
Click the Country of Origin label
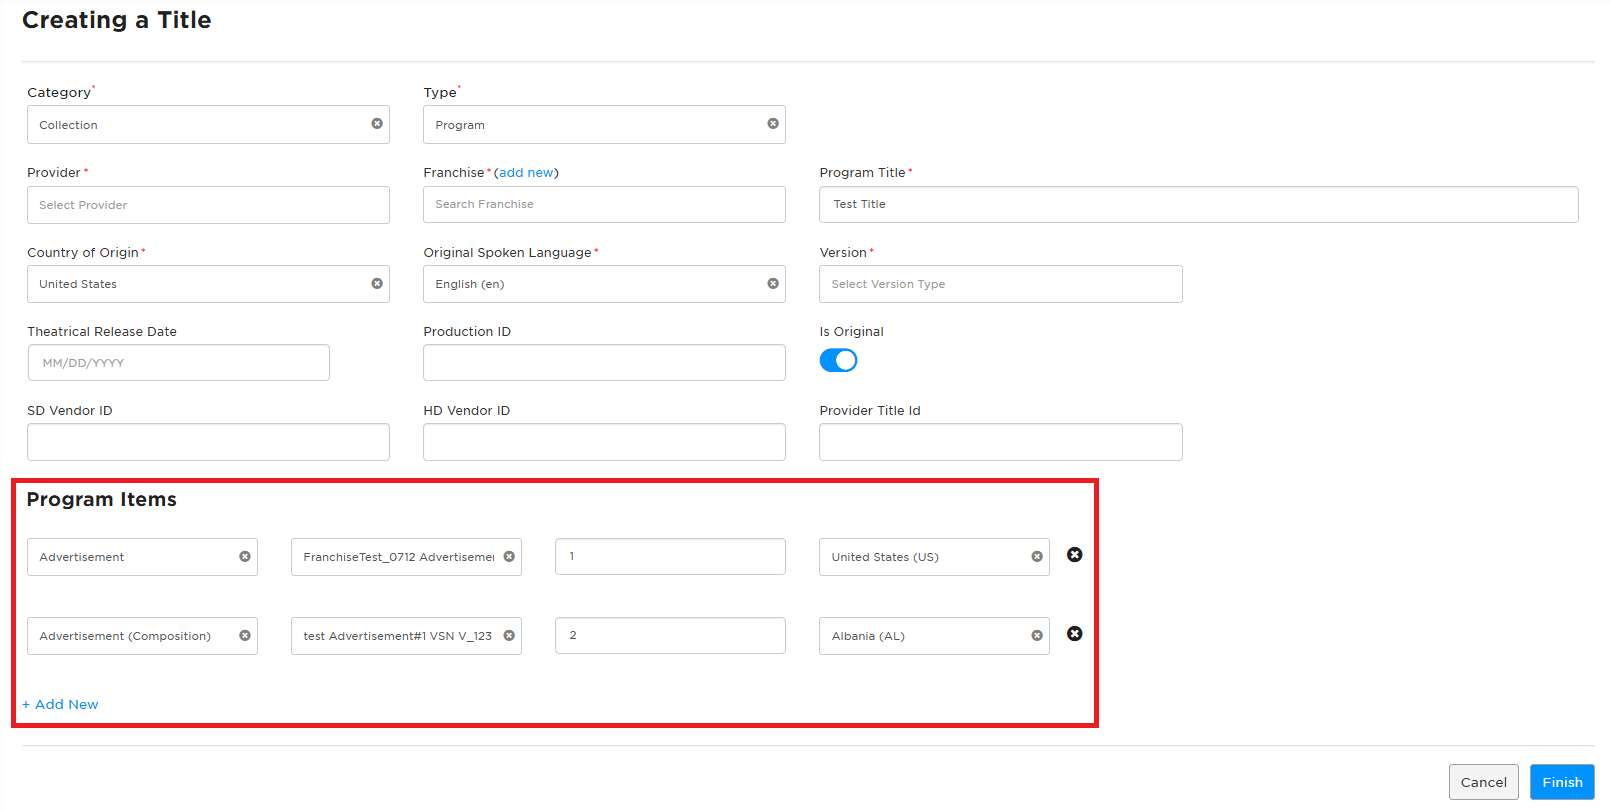point(83,253)
